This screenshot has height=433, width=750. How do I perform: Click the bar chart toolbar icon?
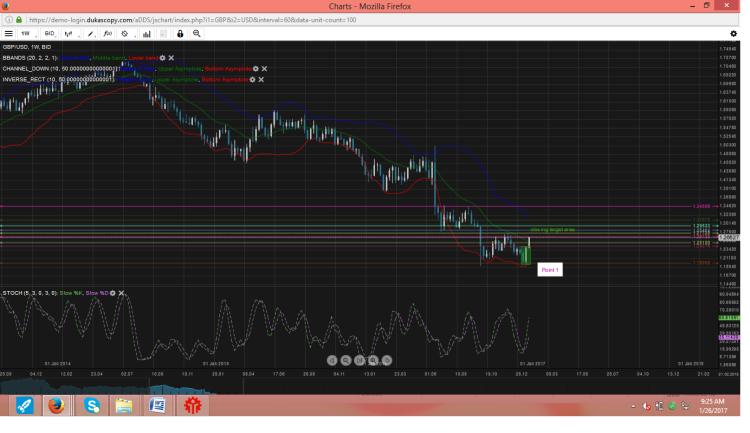[x=146, y=33]
